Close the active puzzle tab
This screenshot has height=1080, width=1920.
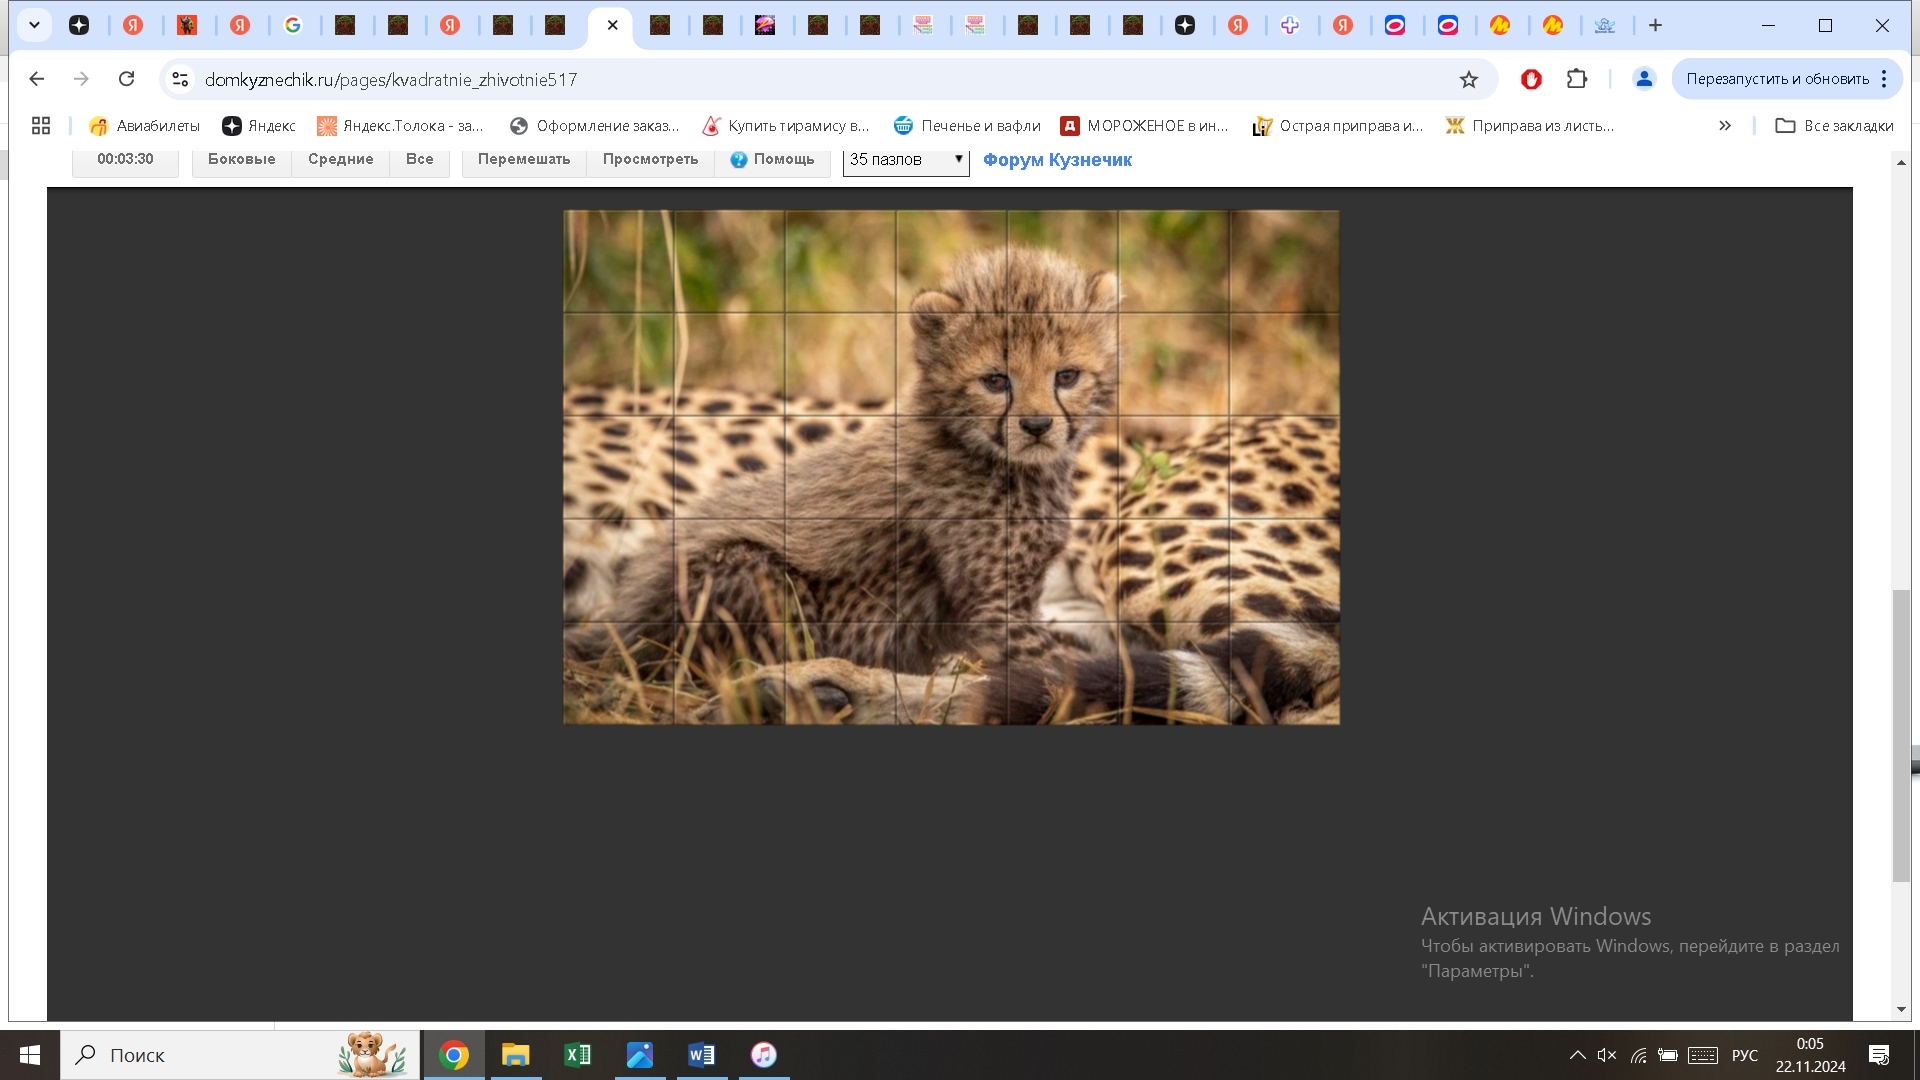[613, 25]
